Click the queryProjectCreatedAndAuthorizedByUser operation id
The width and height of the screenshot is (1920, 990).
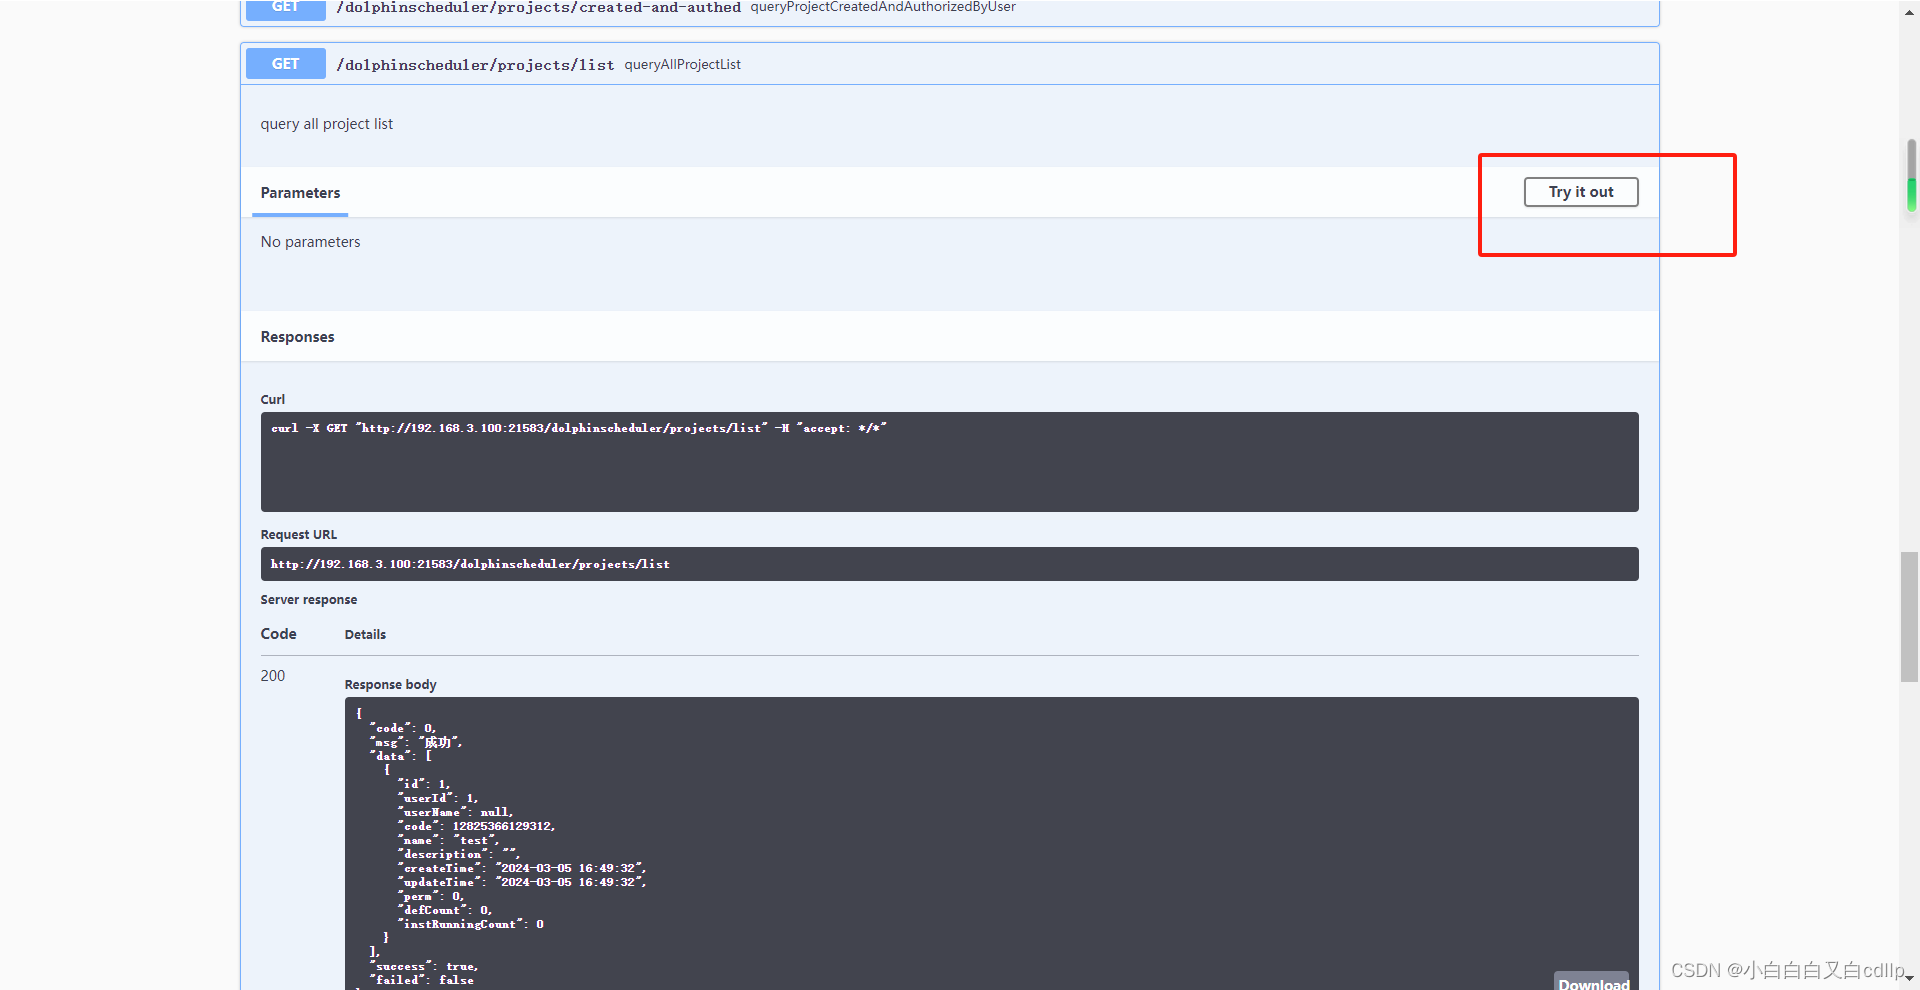(883, 7)
